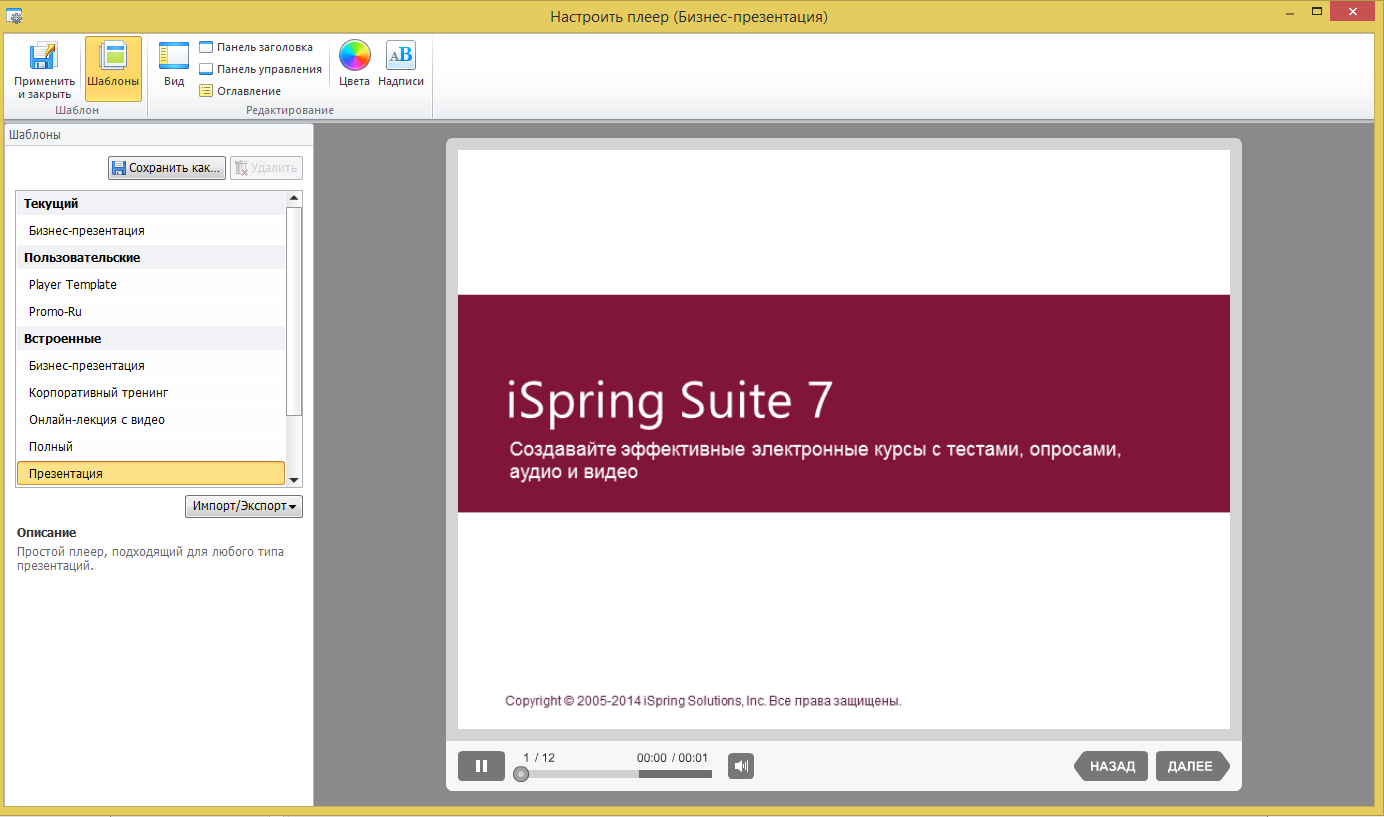
Task: Toggle the Шаблоны templates ribbon button
Action: click(113, 69)
